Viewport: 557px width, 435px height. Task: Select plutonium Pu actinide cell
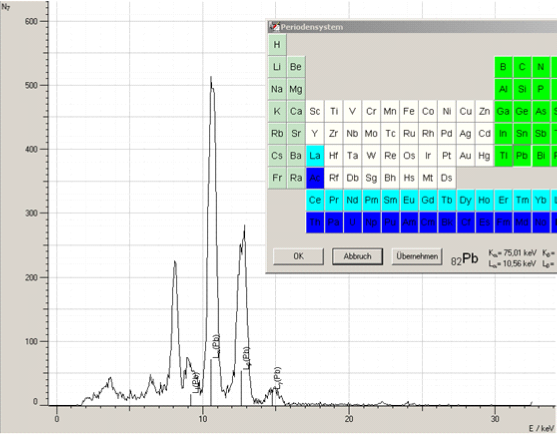390,222
